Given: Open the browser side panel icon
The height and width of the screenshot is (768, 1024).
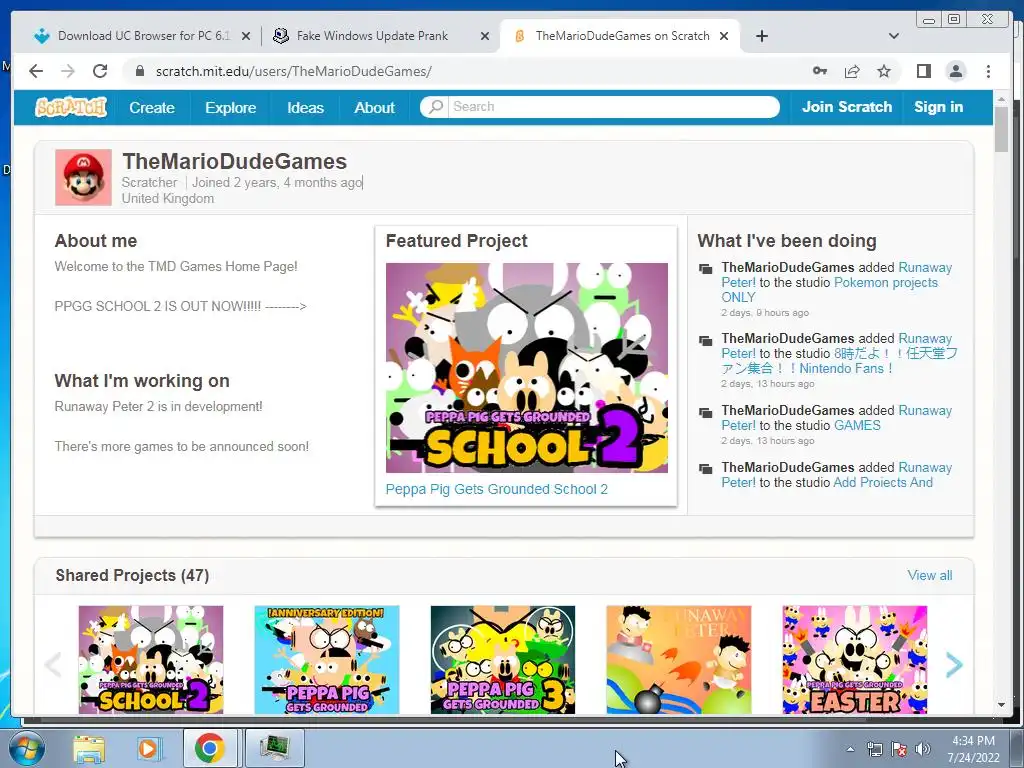Looking at the screenshot, I should click(x=923, y=71).
